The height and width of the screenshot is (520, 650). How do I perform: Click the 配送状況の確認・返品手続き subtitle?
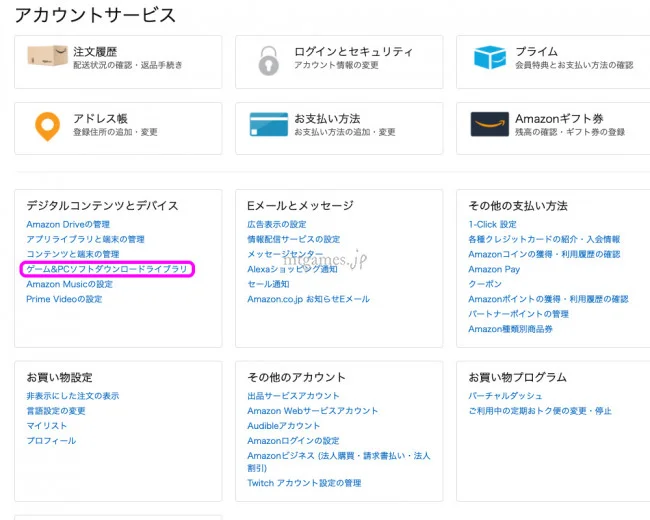[x=128, y=65]
